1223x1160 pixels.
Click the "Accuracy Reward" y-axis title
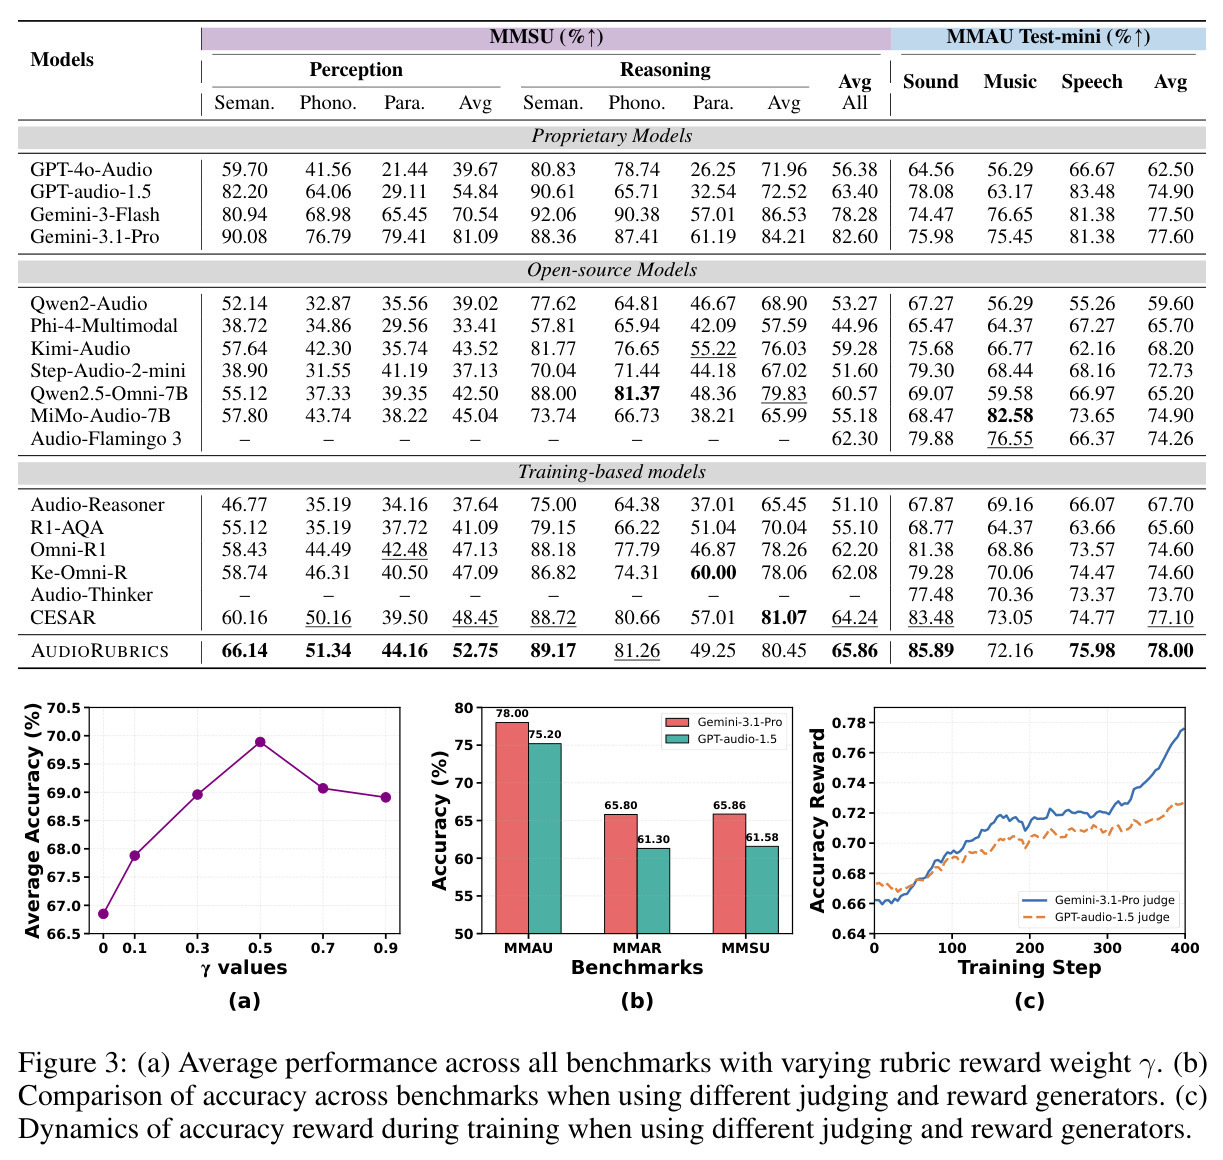818,821
